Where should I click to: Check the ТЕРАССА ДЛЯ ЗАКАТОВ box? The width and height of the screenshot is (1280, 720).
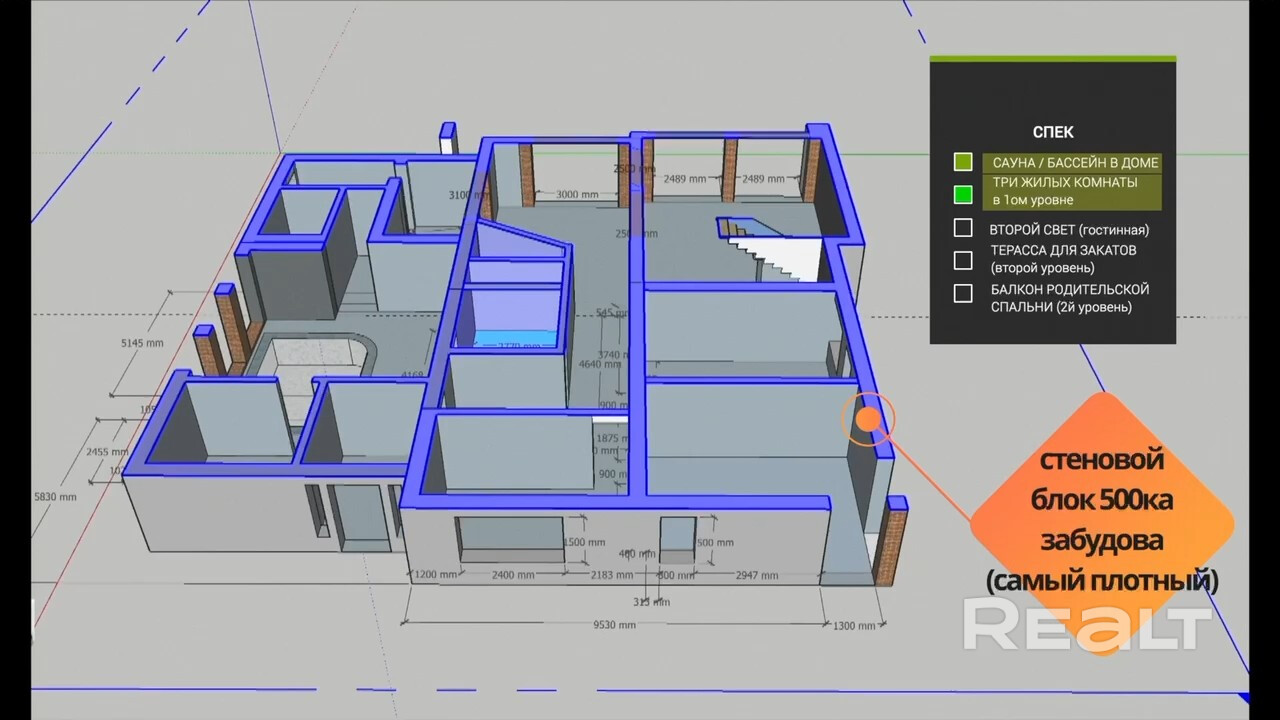tap(963, 260)
